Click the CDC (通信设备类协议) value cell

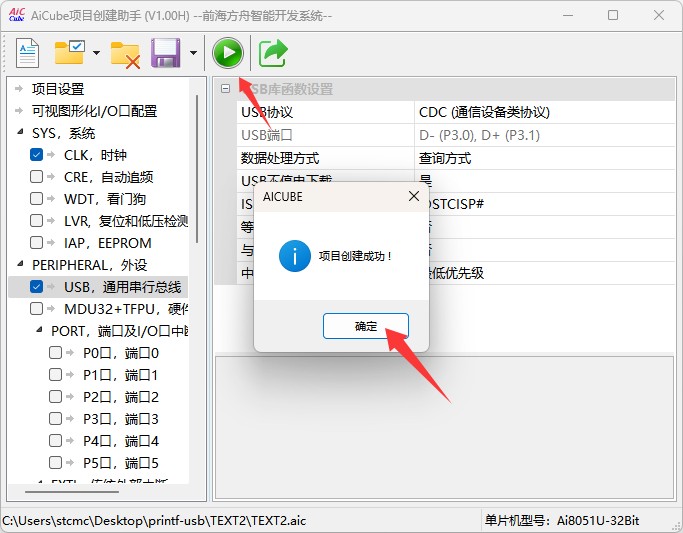tap(544, 112)
